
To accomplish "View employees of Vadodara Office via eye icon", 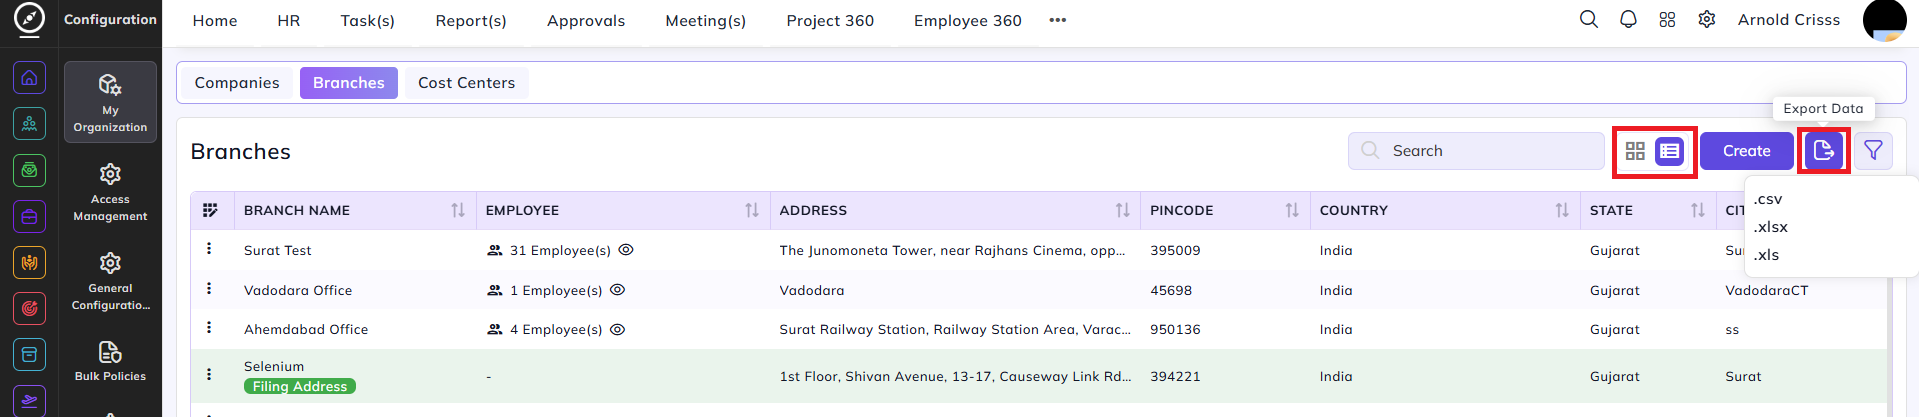I will click(618, 290).
